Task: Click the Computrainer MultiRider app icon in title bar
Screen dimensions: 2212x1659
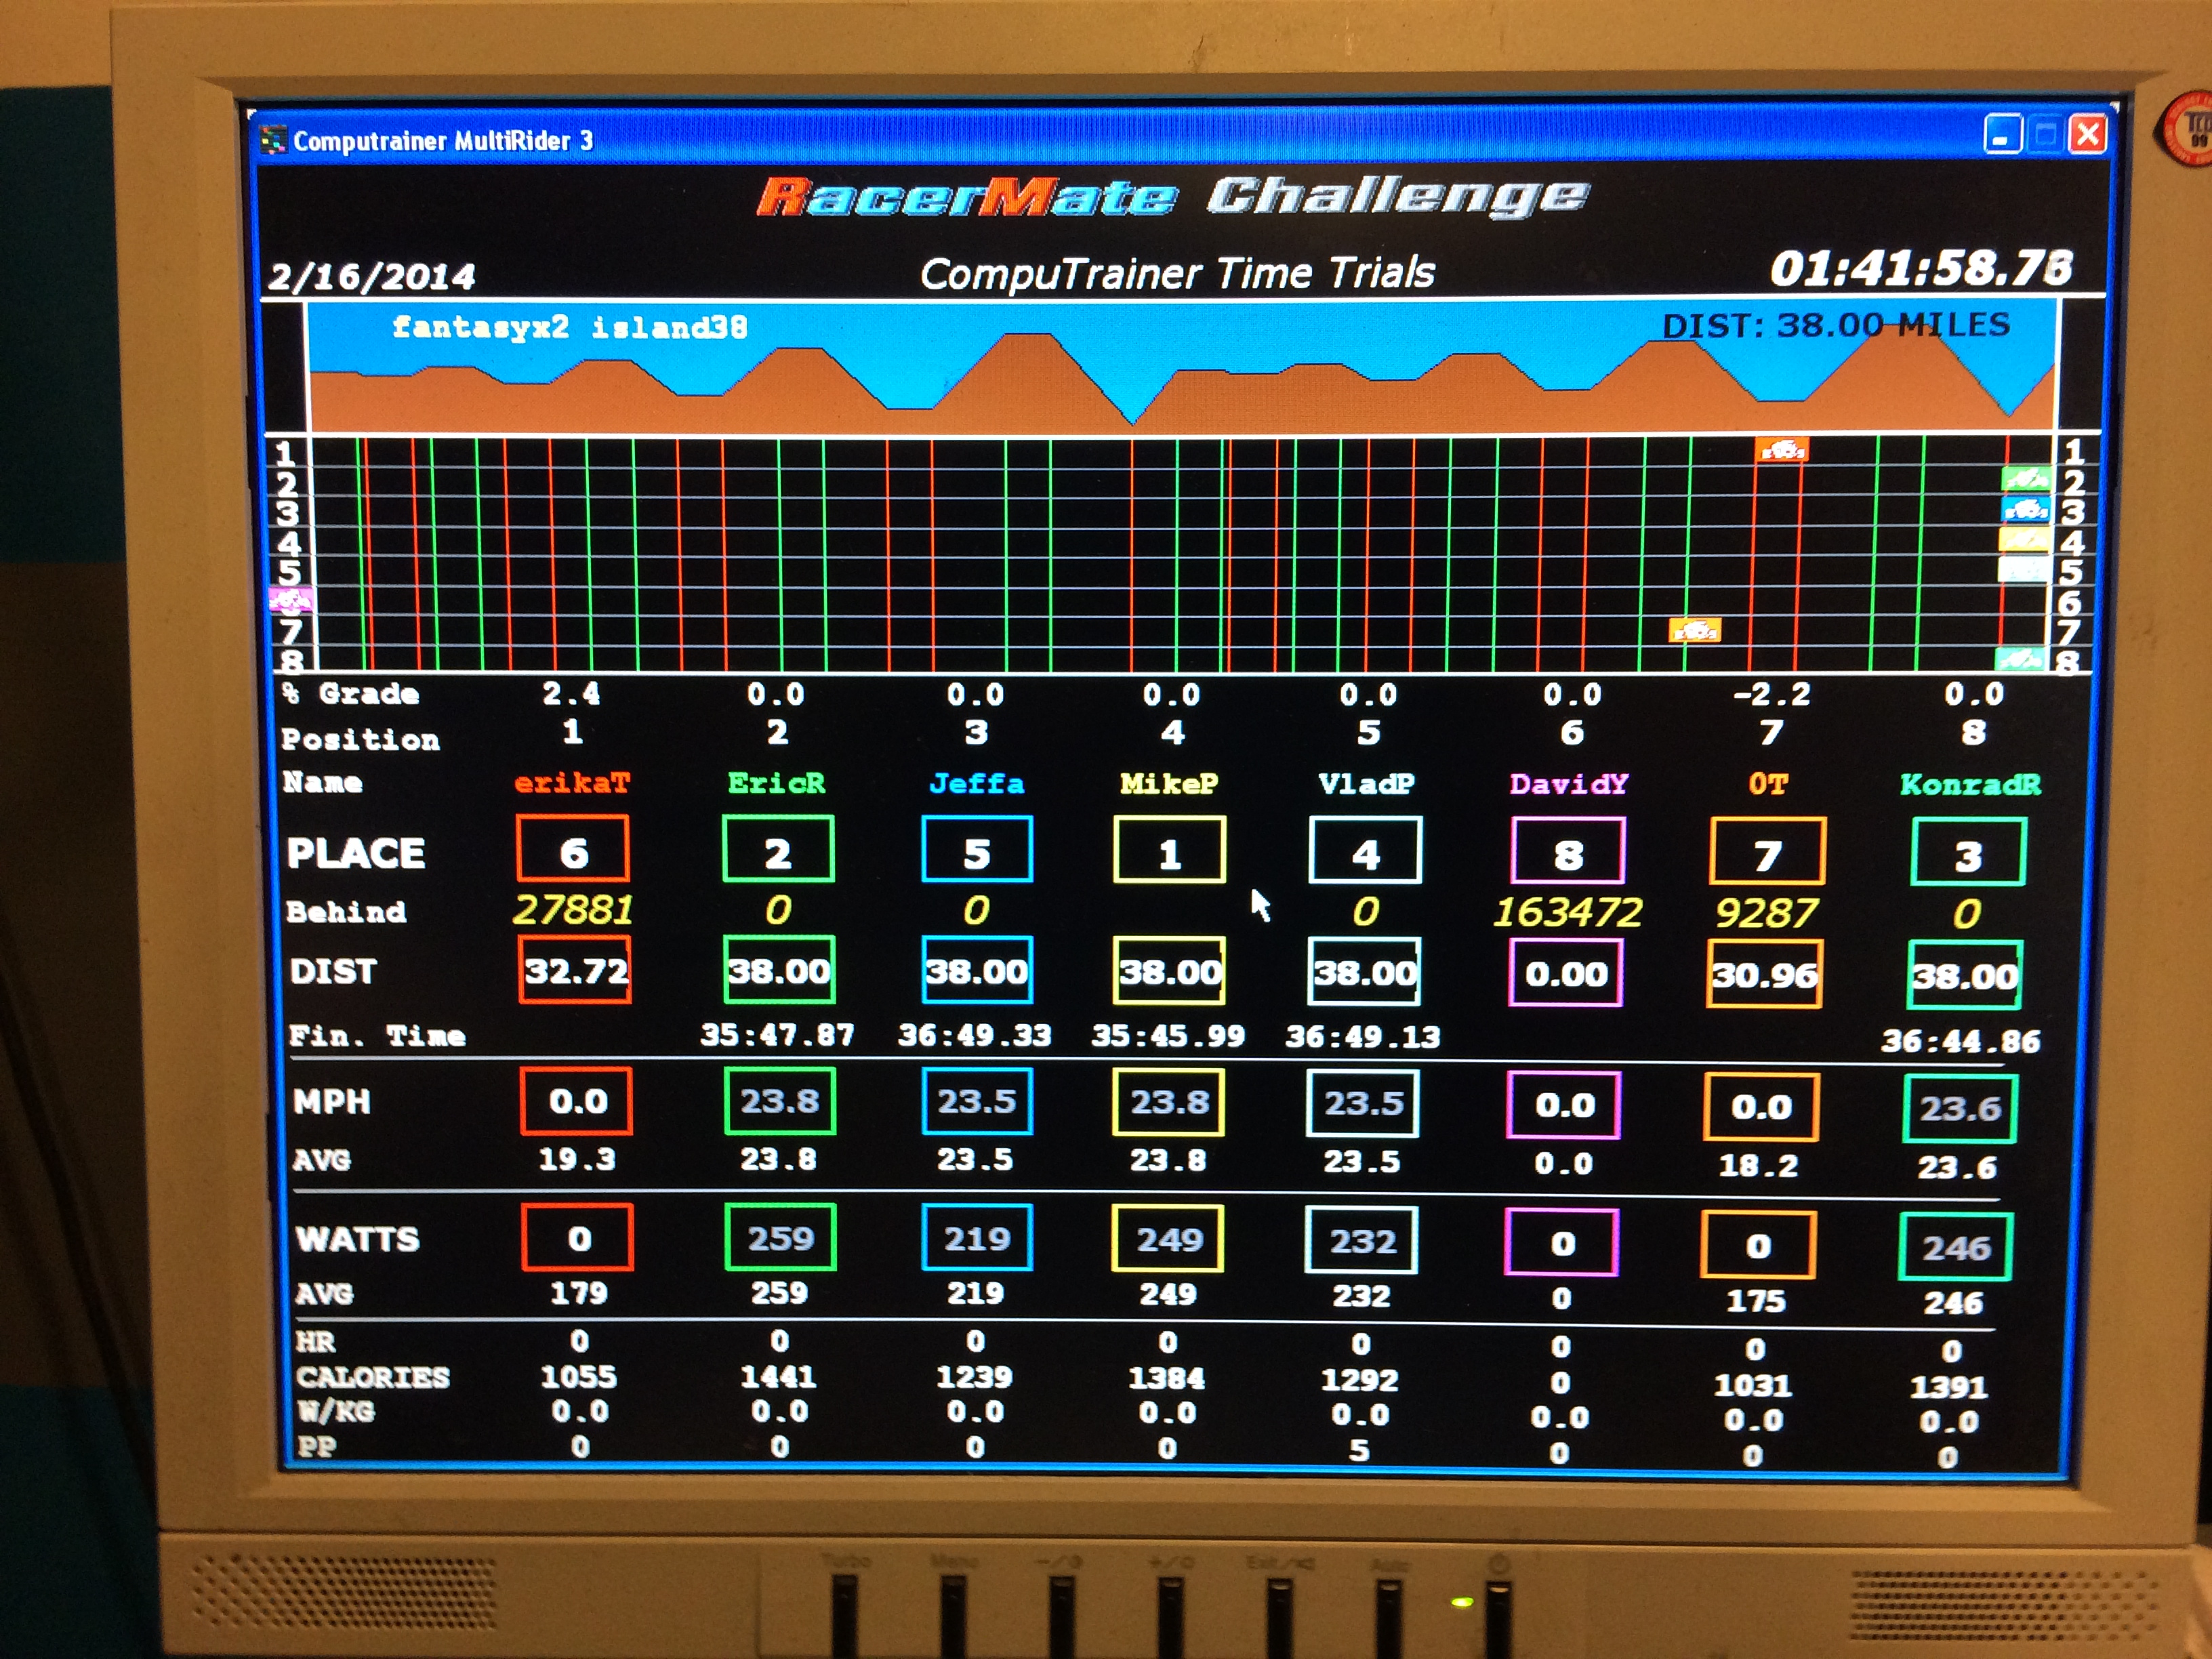Action: click(x=273, y=140)
